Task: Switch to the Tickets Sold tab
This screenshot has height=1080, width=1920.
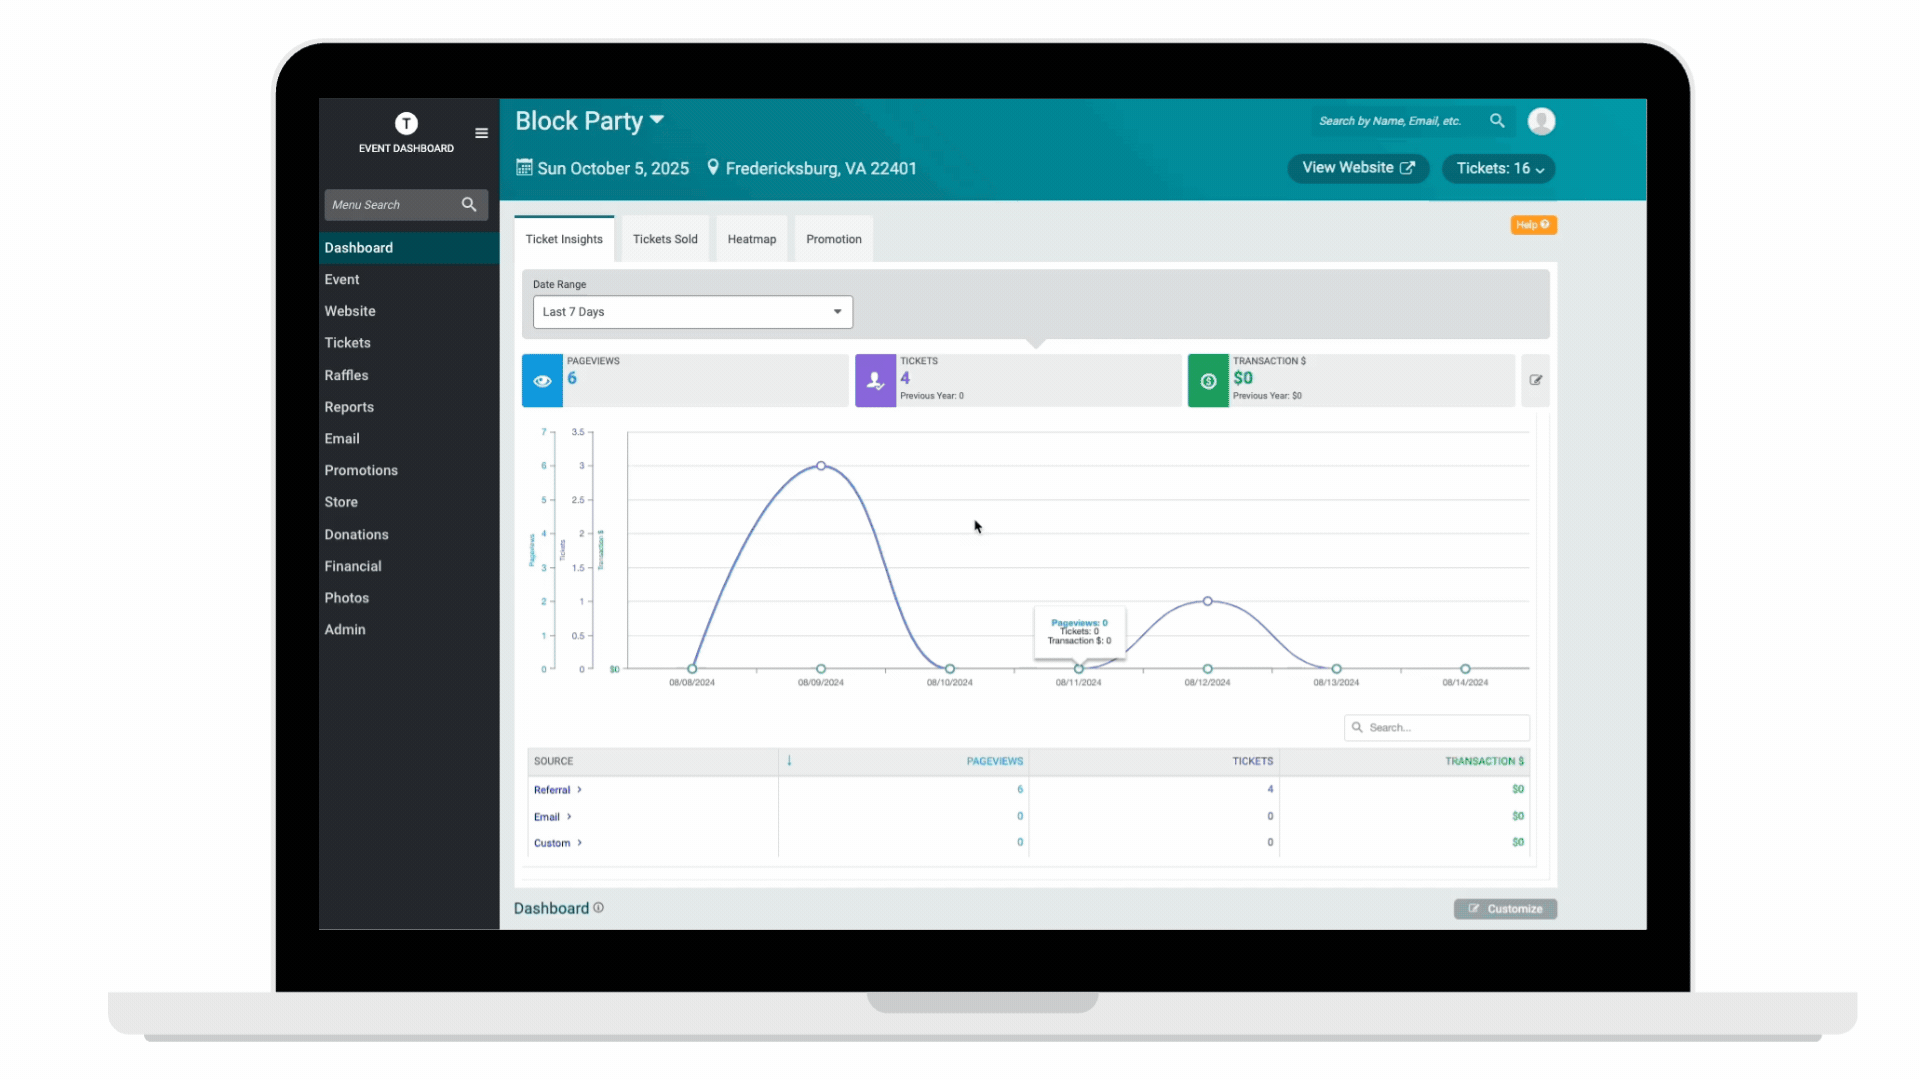Action: (x=665, y=239)
